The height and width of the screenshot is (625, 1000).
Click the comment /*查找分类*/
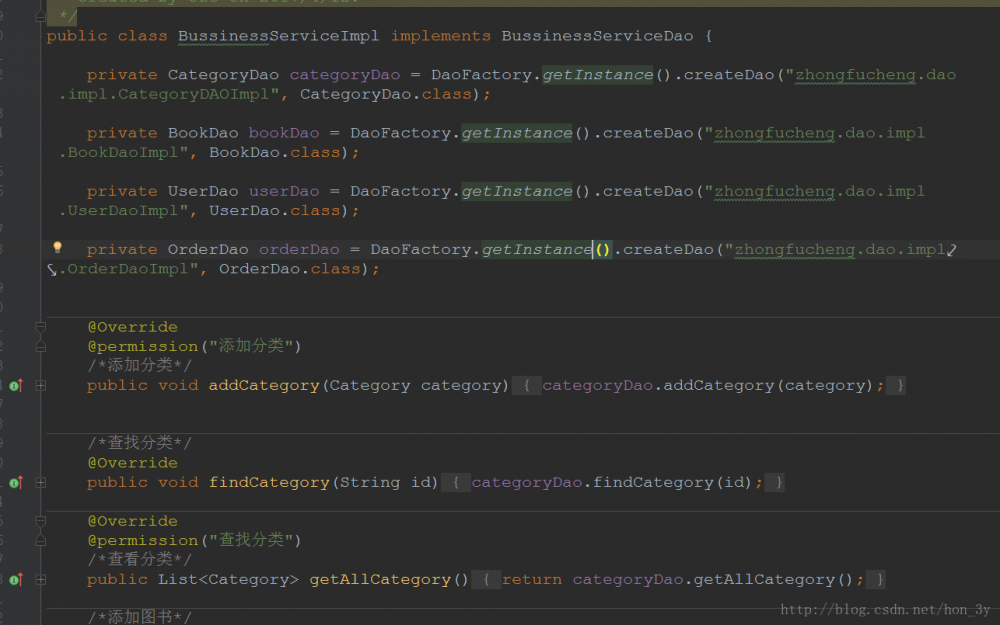click(x=139, y=443)
